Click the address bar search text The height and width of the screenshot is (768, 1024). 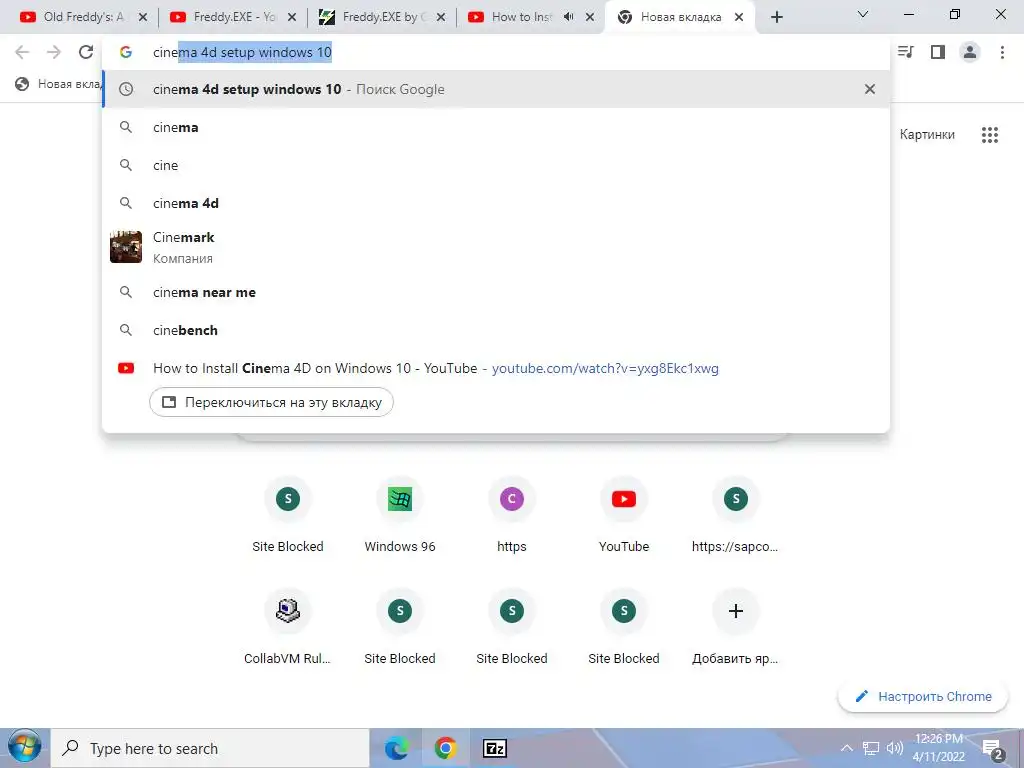(242, 52)
